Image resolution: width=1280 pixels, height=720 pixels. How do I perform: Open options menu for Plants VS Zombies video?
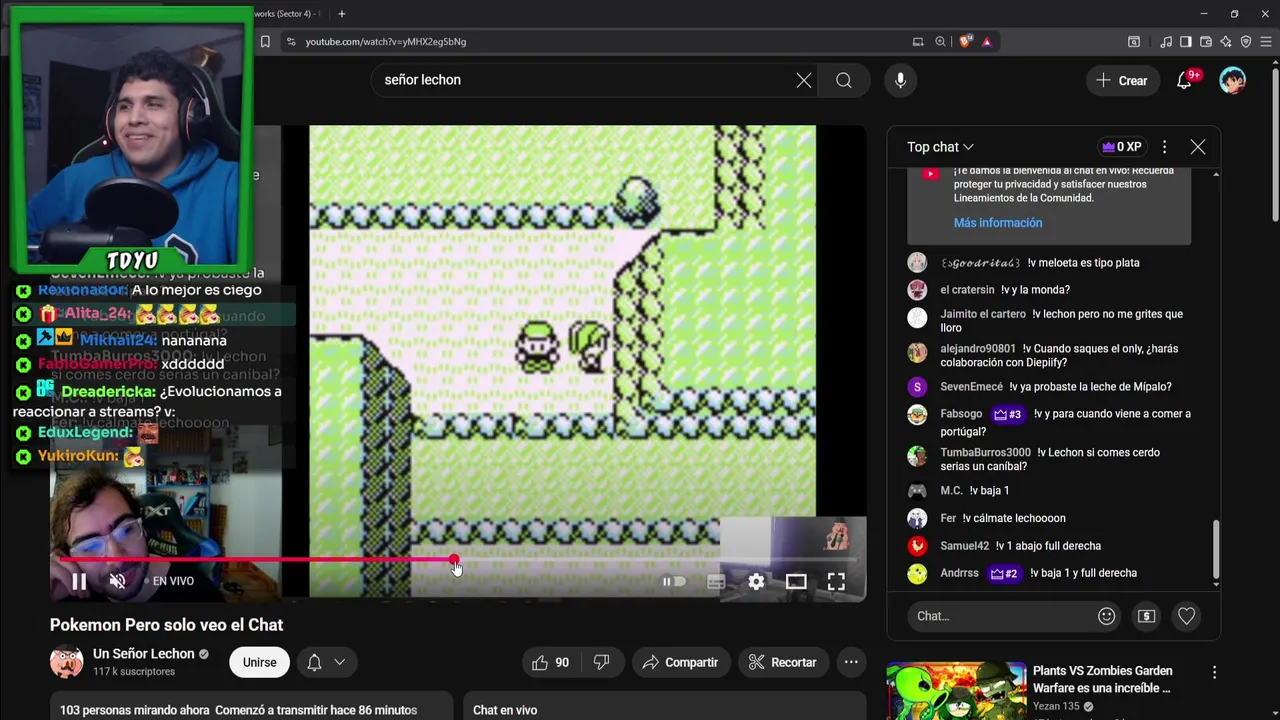tap(1214, 673)
